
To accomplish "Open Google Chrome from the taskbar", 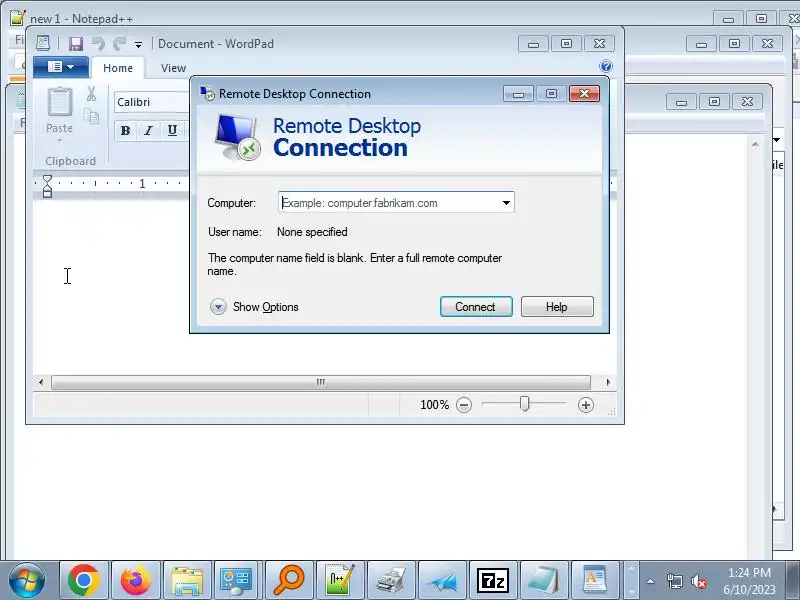I will point(84,580).
